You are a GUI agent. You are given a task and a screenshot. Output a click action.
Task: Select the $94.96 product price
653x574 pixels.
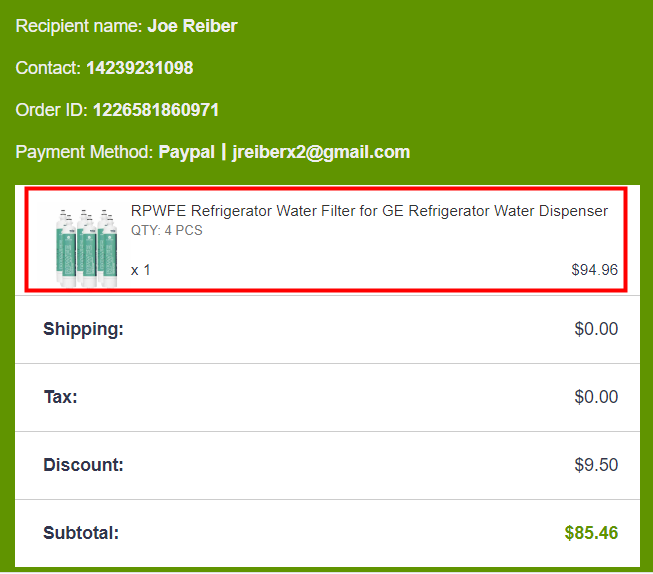point(594,269)
